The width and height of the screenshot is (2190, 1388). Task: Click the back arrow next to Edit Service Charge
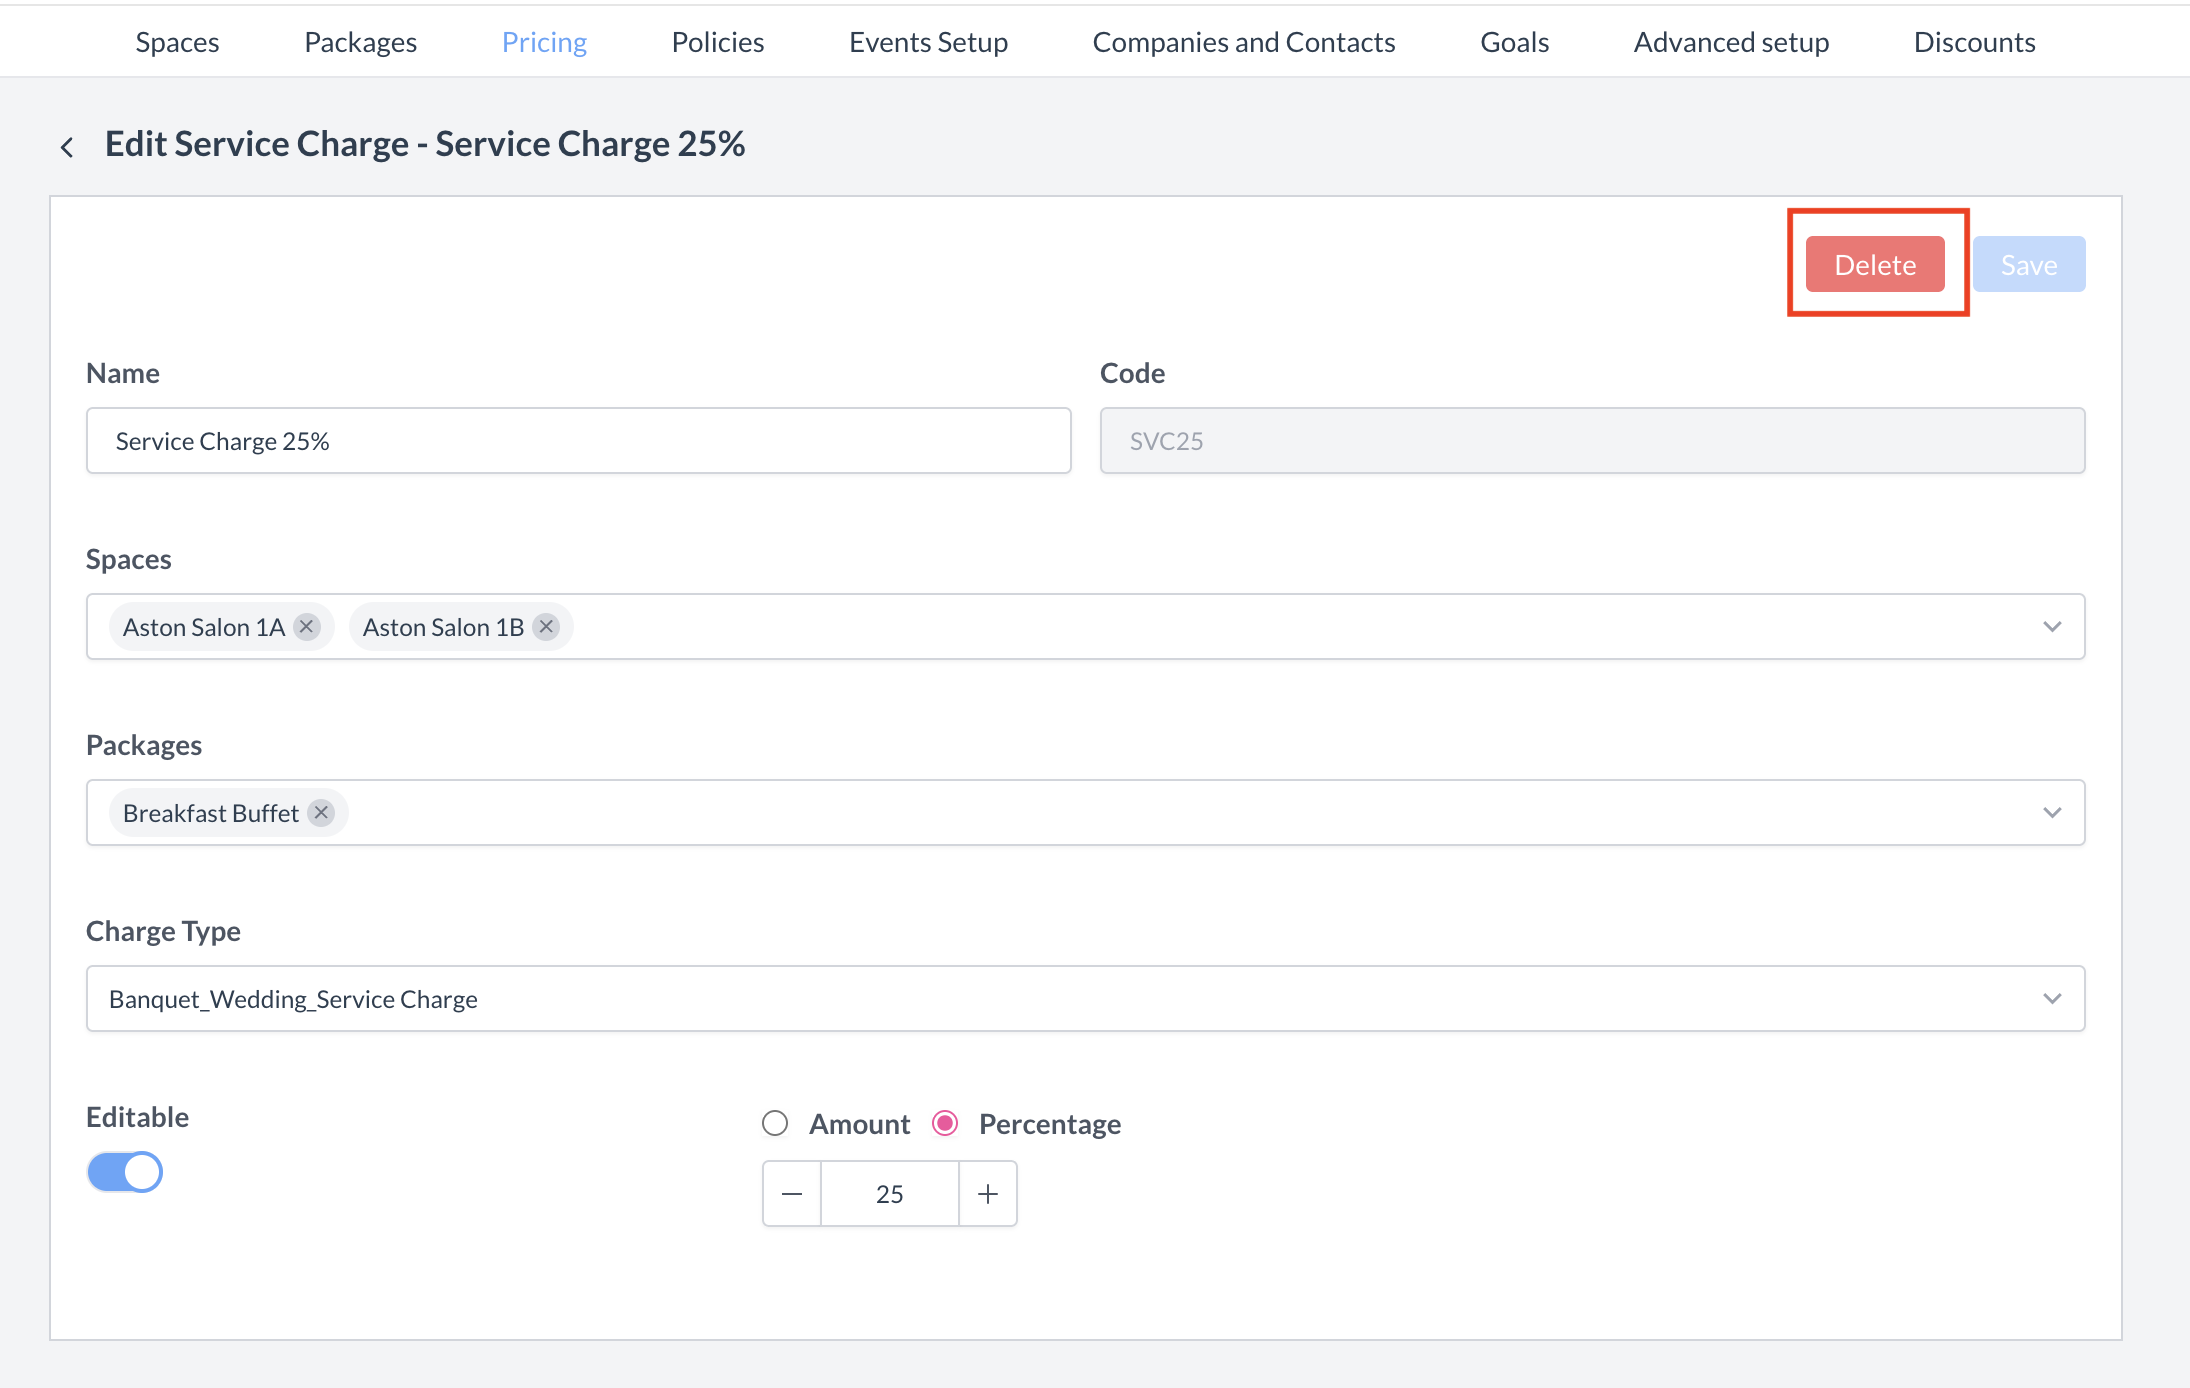(66, 145)
